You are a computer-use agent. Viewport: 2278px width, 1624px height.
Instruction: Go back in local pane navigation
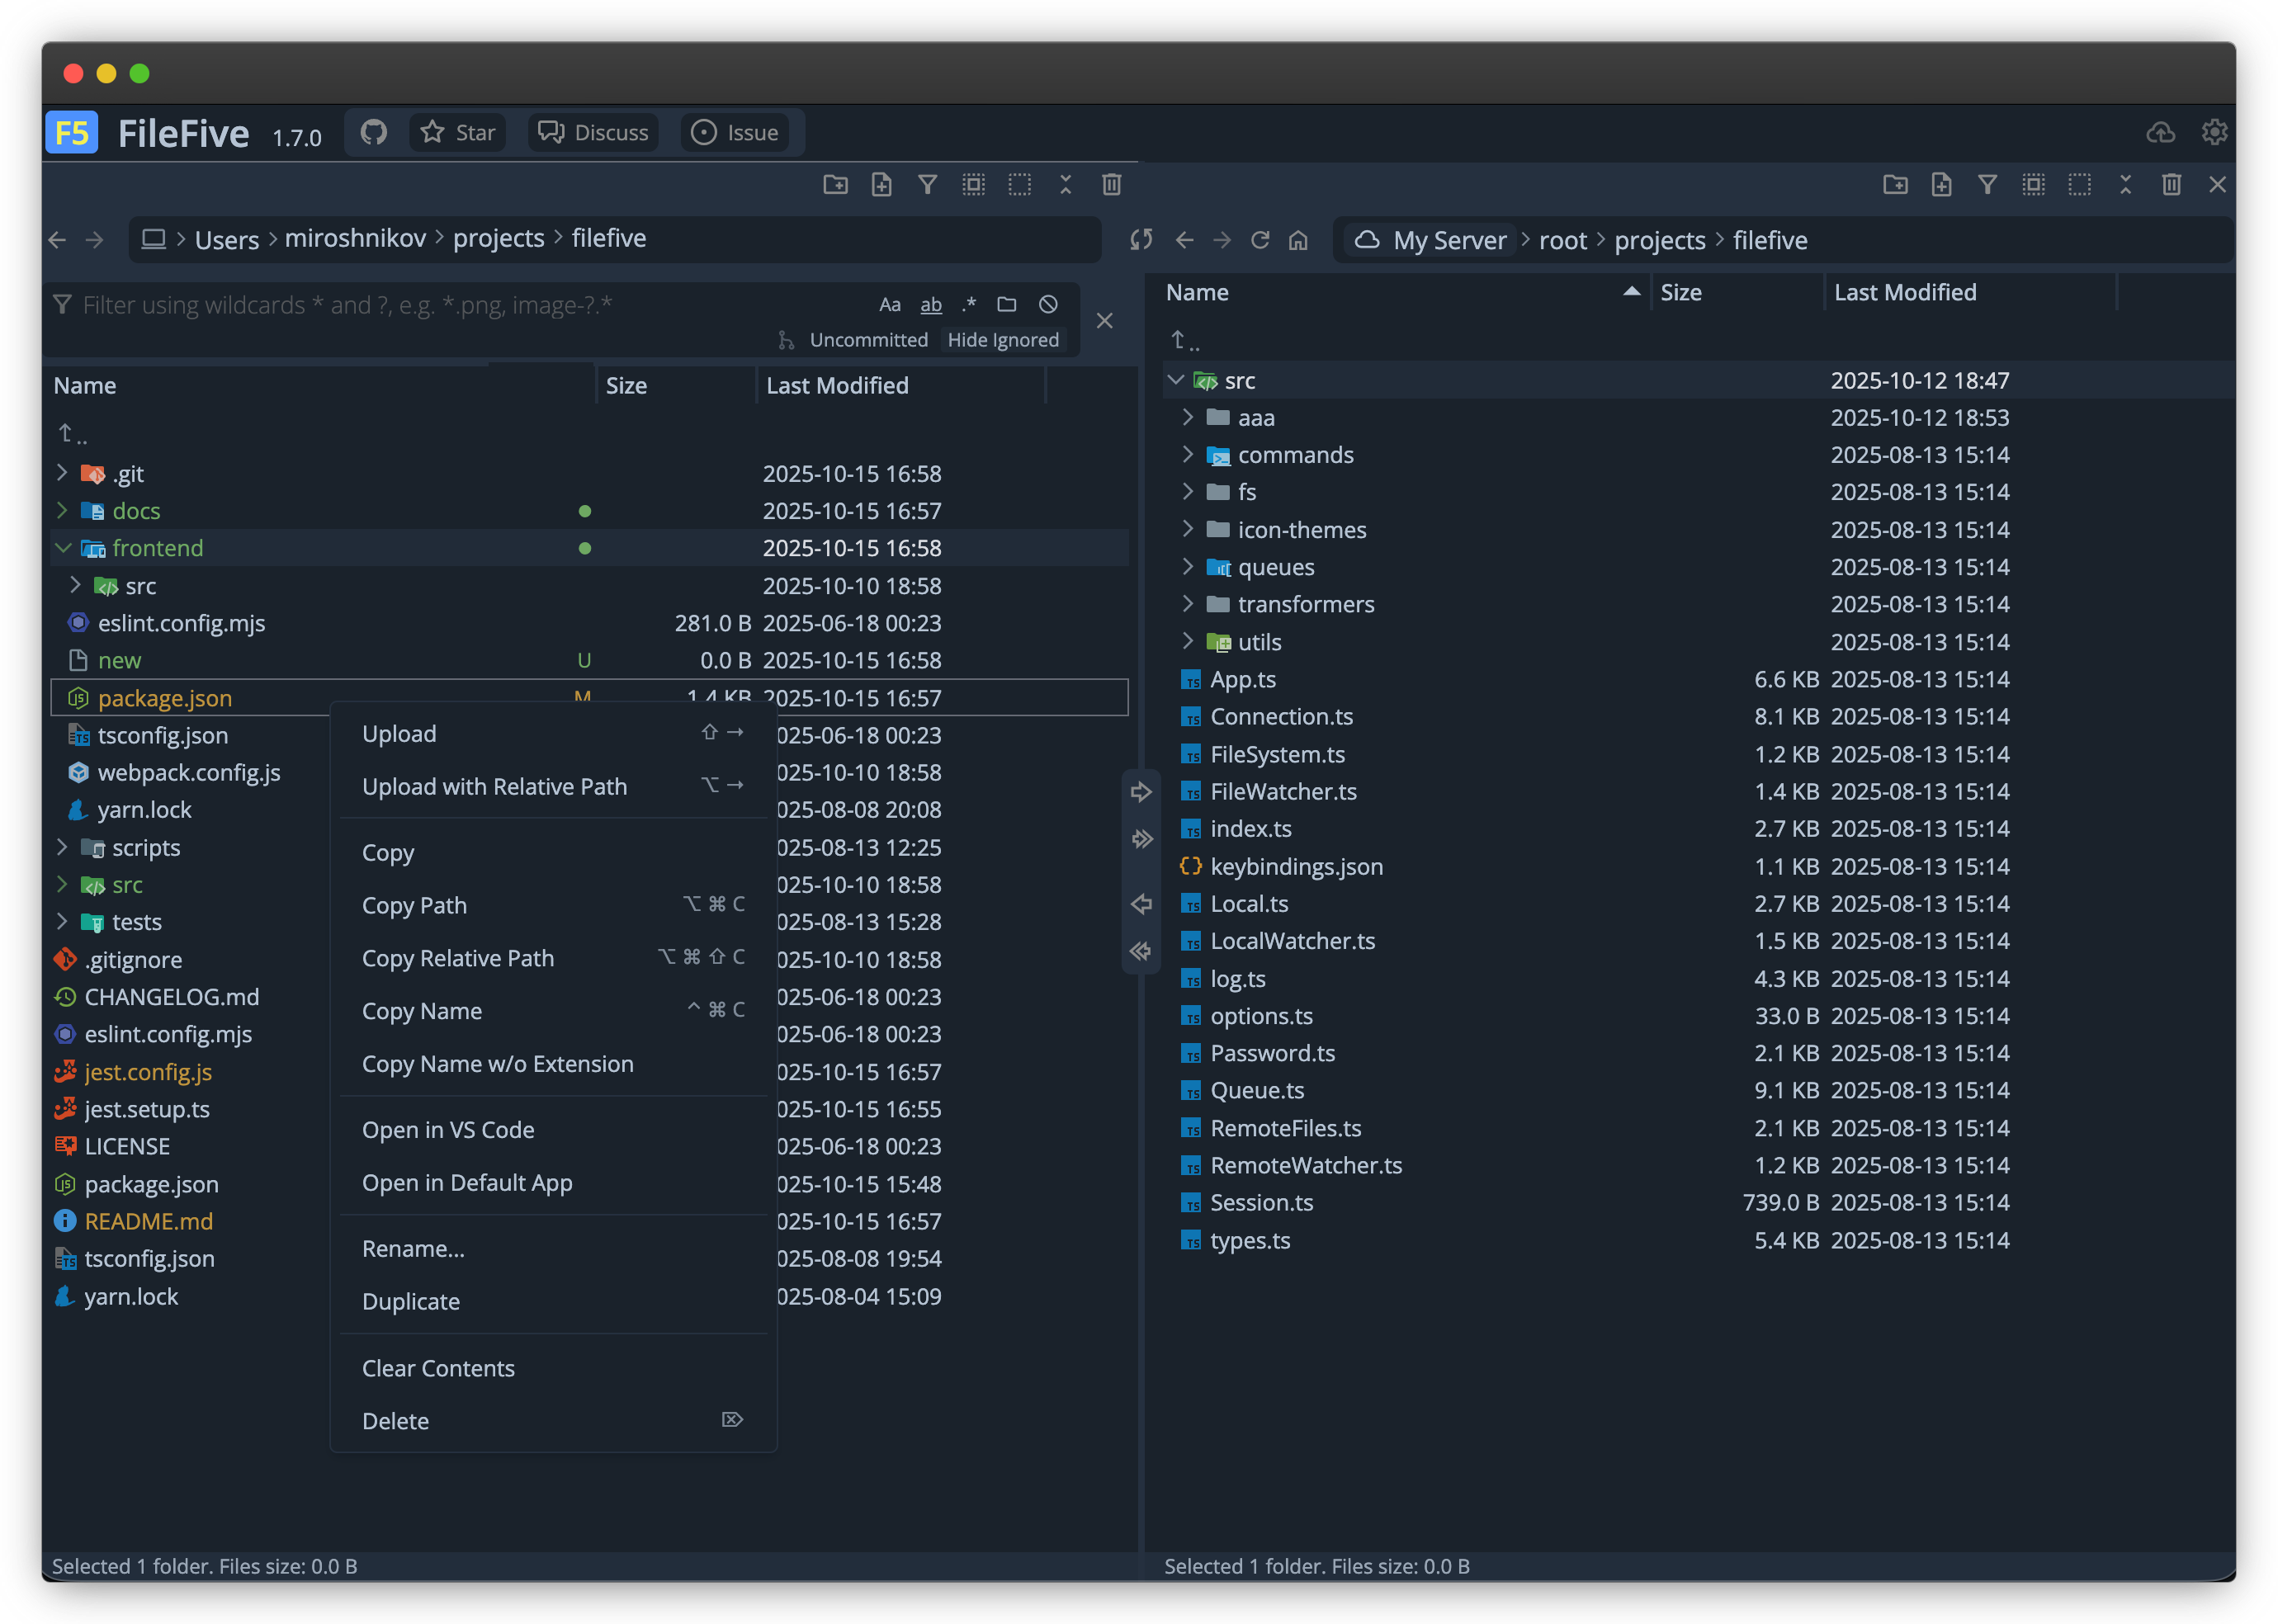coord(57,240)
